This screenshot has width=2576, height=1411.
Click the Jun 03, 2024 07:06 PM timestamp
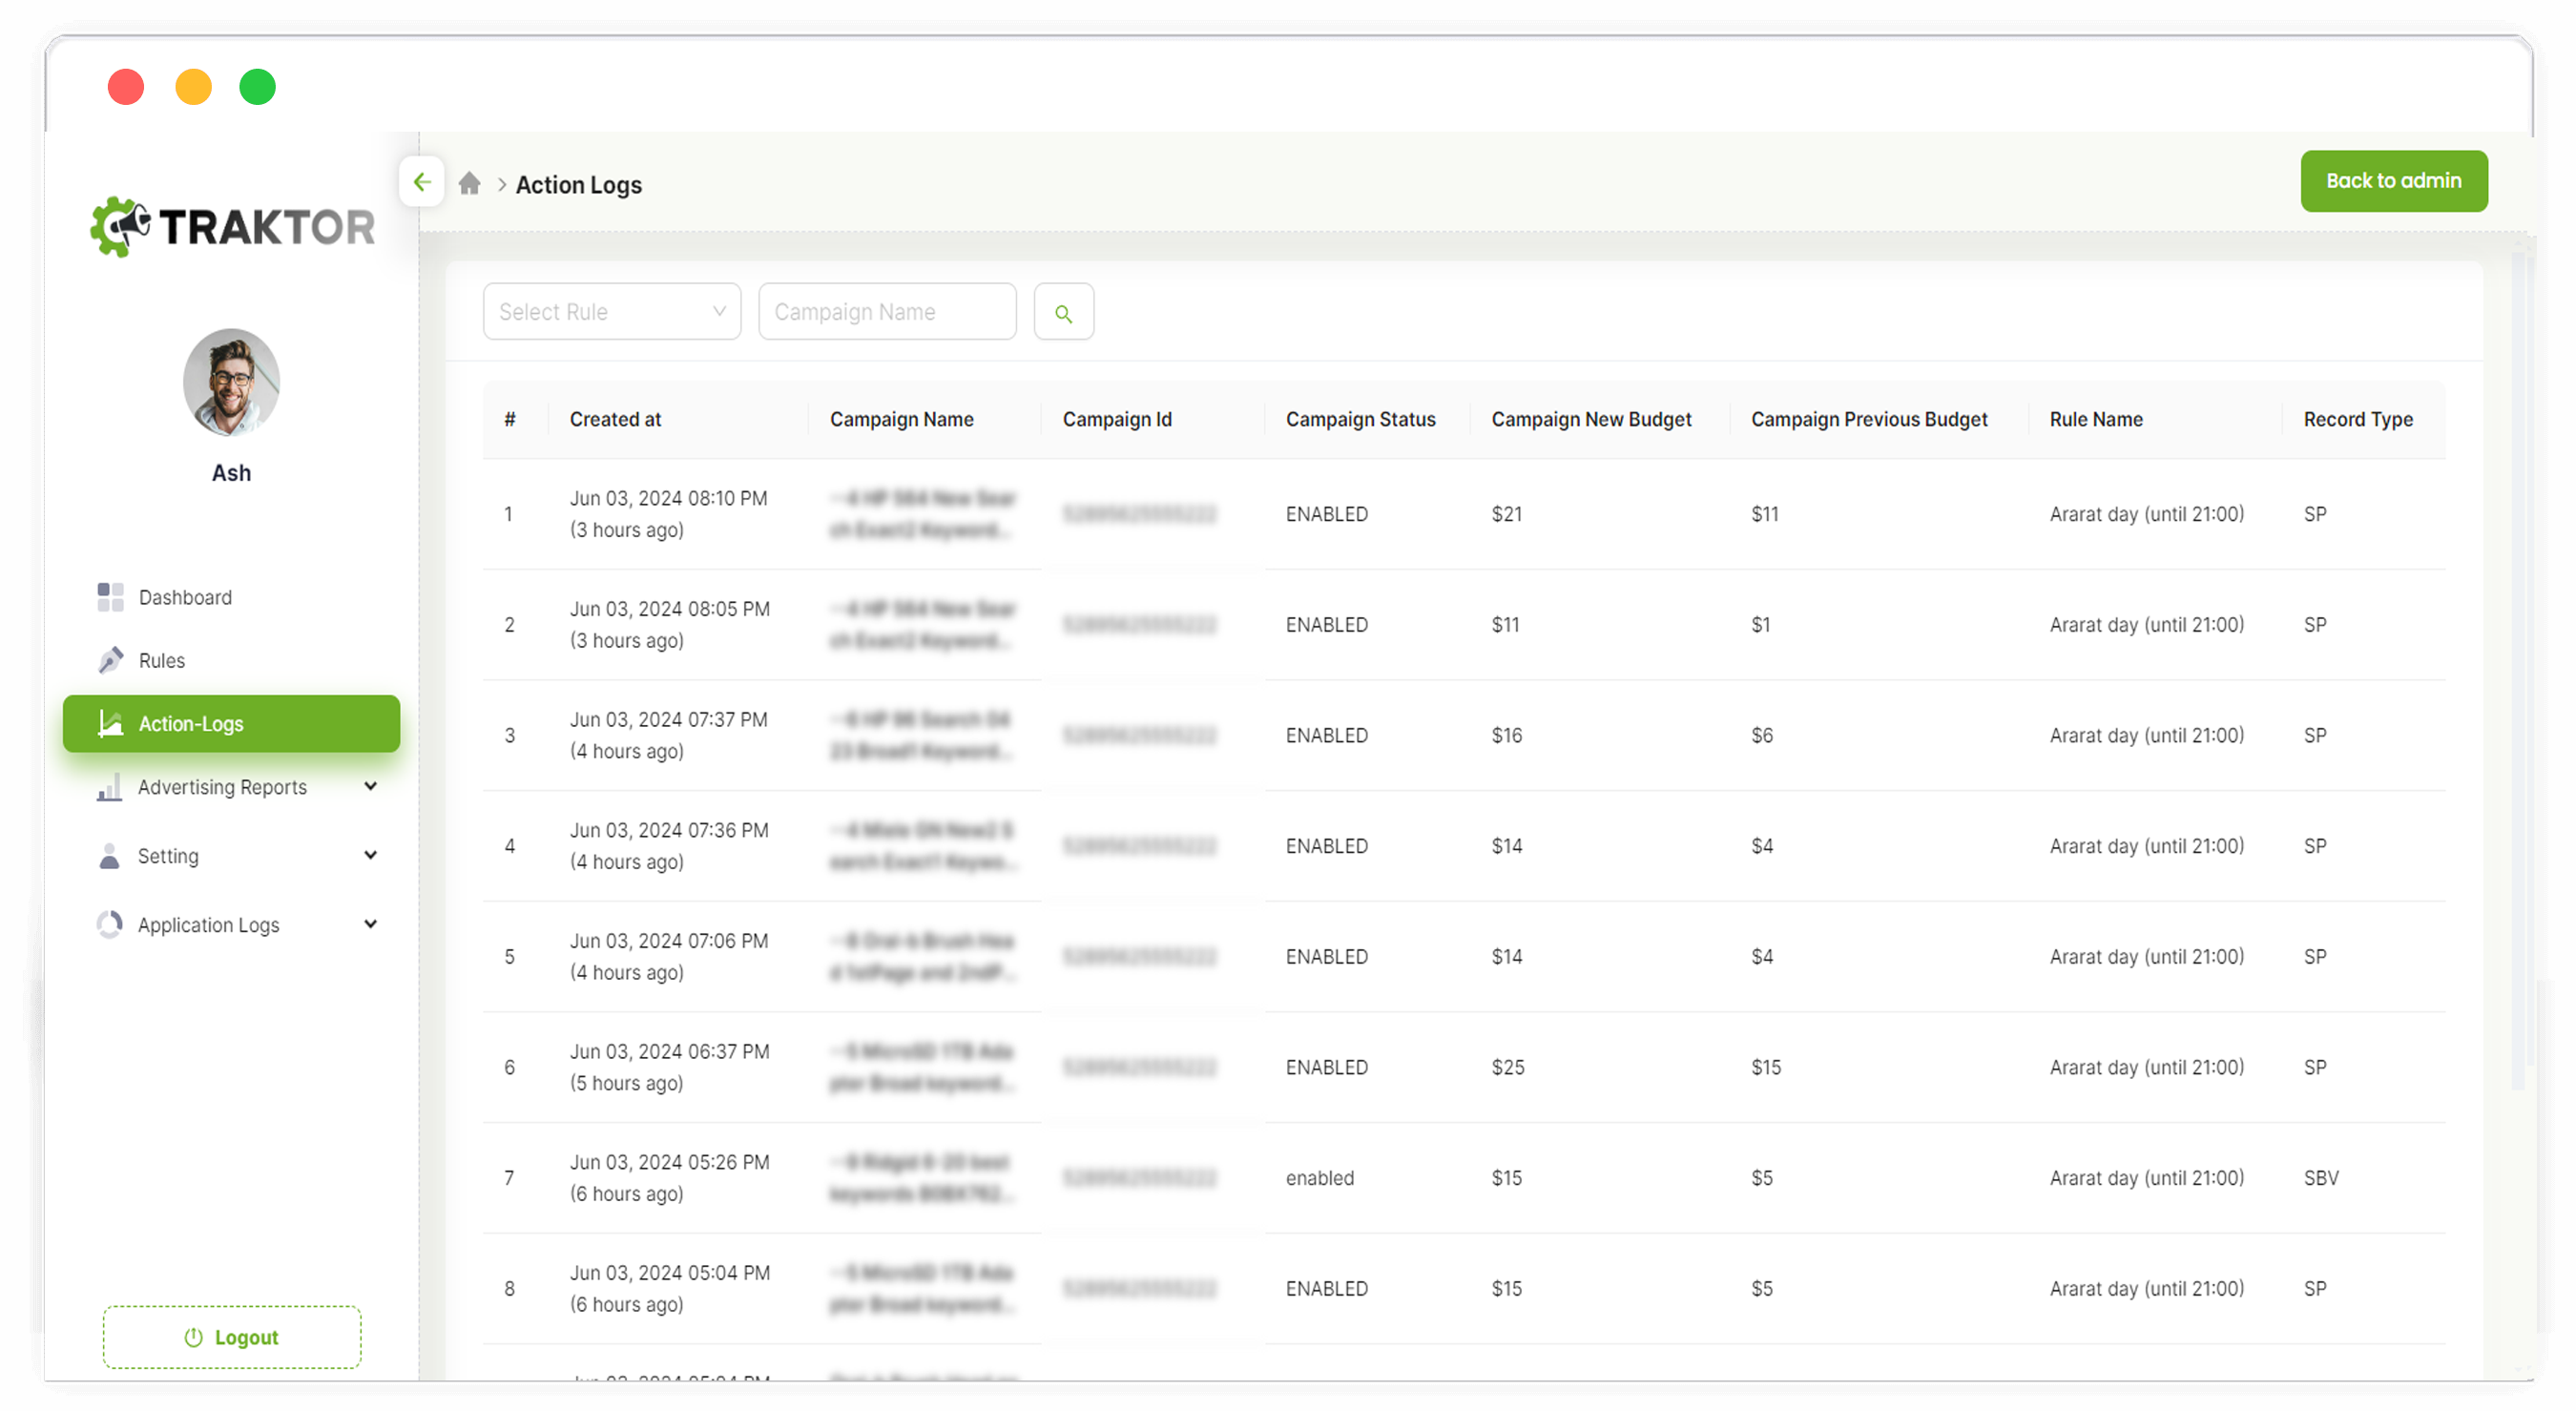pyautogui.click(x=669, y=941)
